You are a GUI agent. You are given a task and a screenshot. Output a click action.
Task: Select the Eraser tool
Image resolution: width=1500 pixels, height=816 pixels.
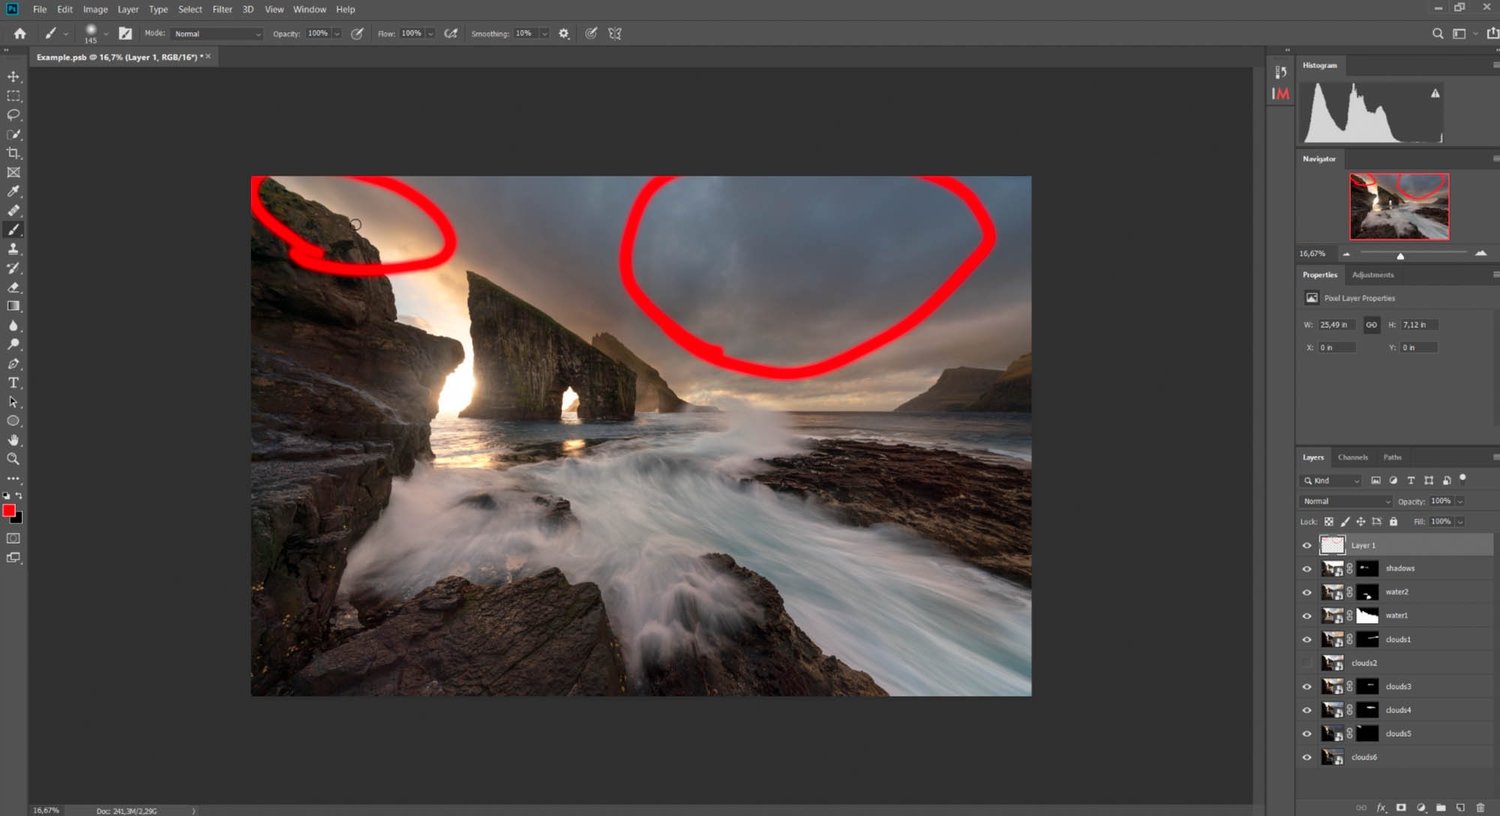pyautogui.click(x=14, y=287)
